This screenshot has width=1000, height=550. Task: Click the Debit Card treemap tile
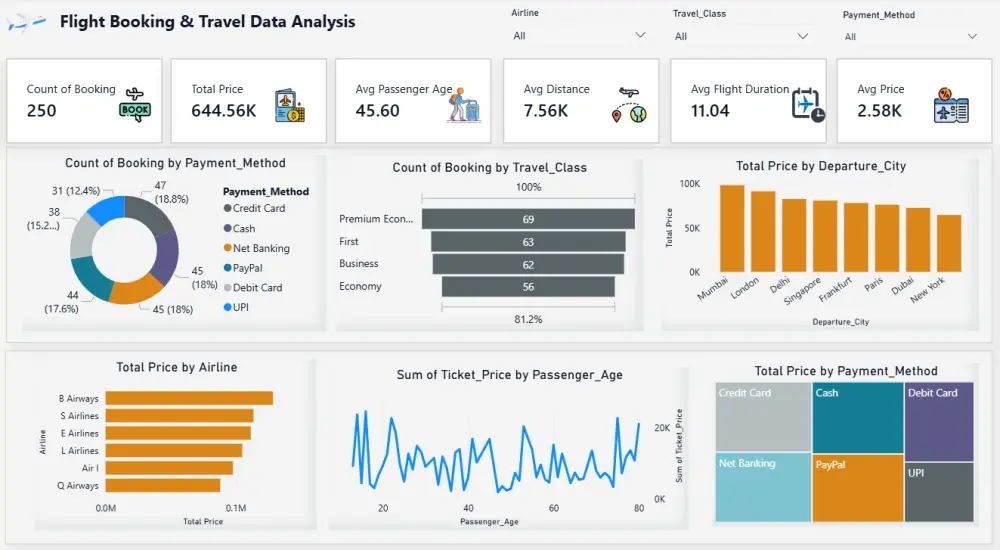click(939, 422)
